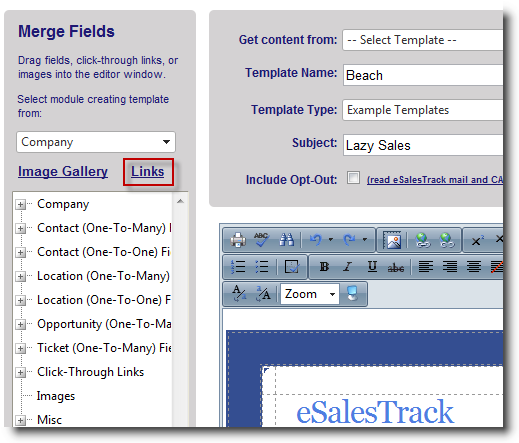Viewport: 519px width, 443px height.
Task: Toggle Italic text formatting
Action: 348,267
